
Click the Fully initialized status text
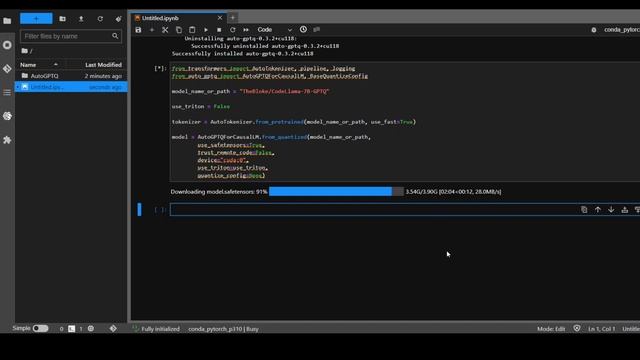(x=160, y=329)
